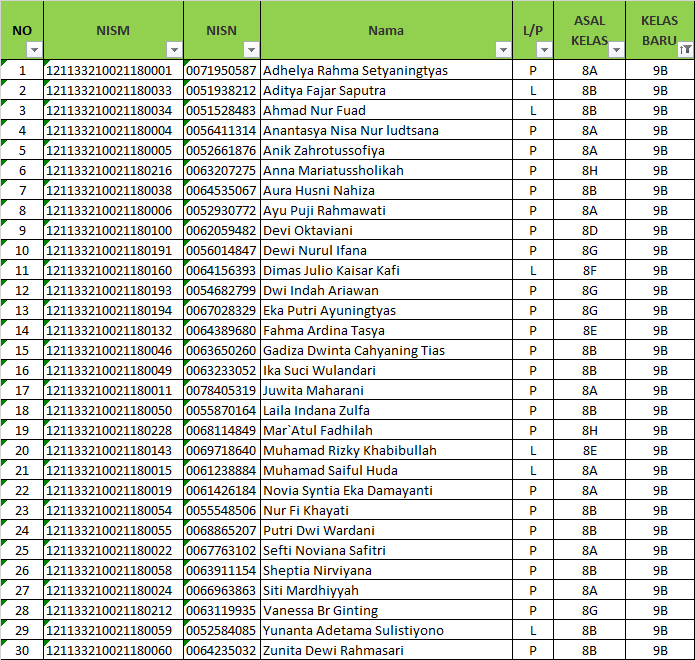
Task: Click NISN value 0069718640
Action: click(221, 450)
